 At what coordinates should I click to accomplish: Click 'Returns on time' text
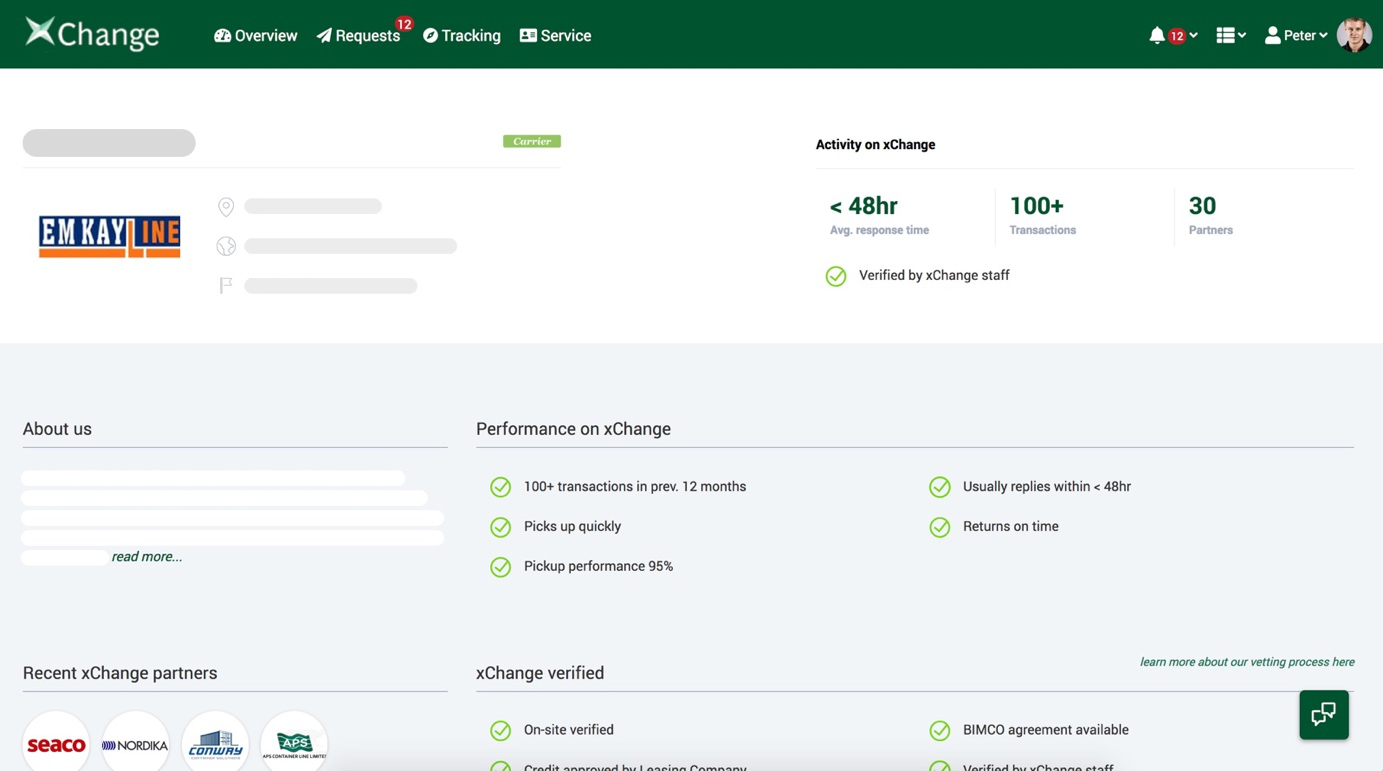[x=1010, y=526]
